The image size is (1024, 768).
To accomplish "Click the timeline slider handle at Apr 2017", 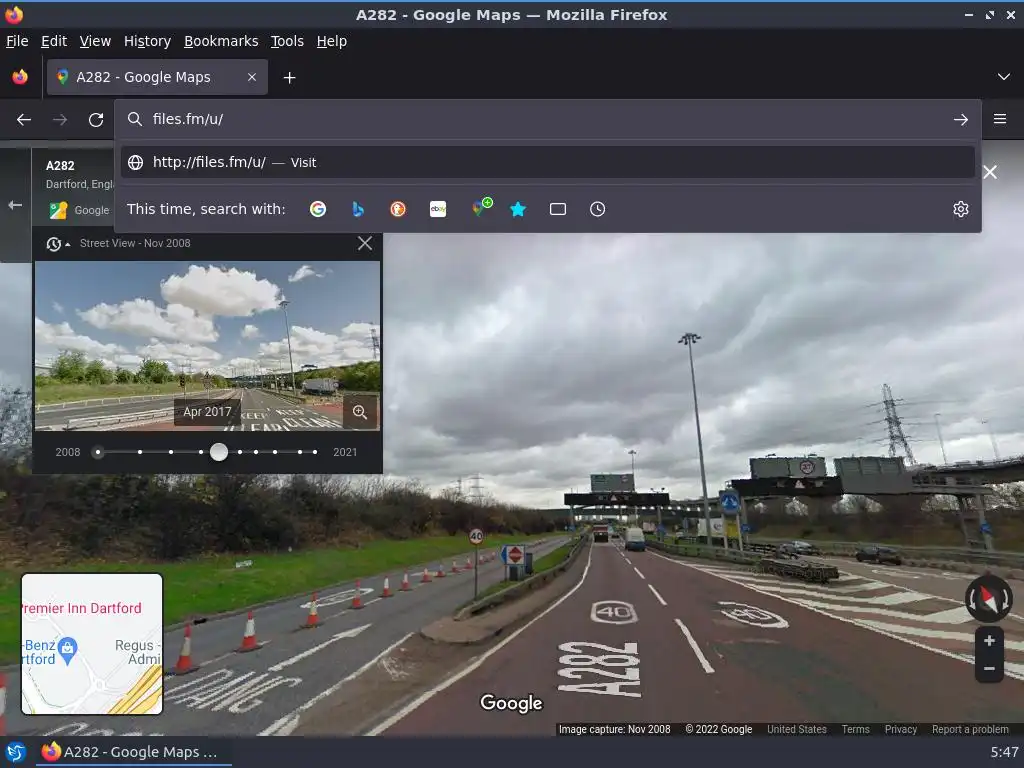I will click(219, 452).
